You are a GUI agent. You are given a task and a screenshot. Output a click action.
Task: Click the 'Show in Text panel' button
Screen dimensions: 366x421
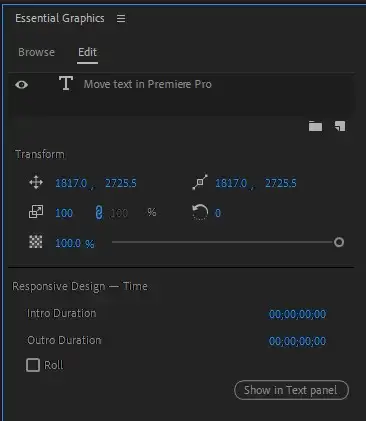[x=291, y=390]
